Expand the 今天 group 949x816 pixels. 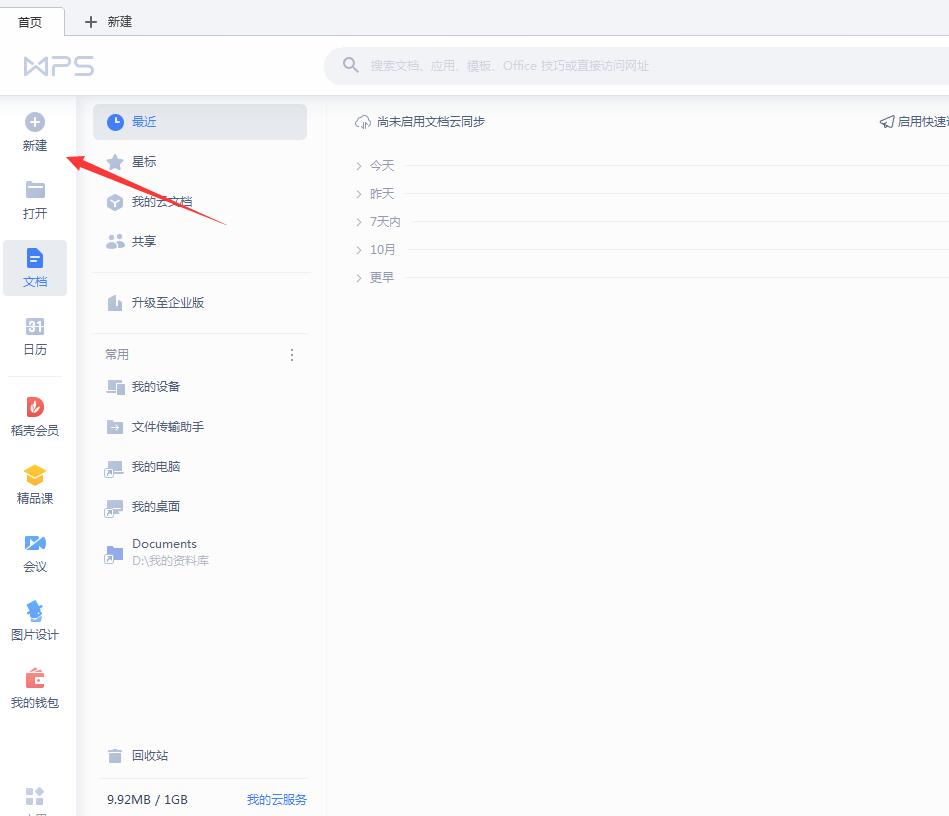(x=381, y=165)
